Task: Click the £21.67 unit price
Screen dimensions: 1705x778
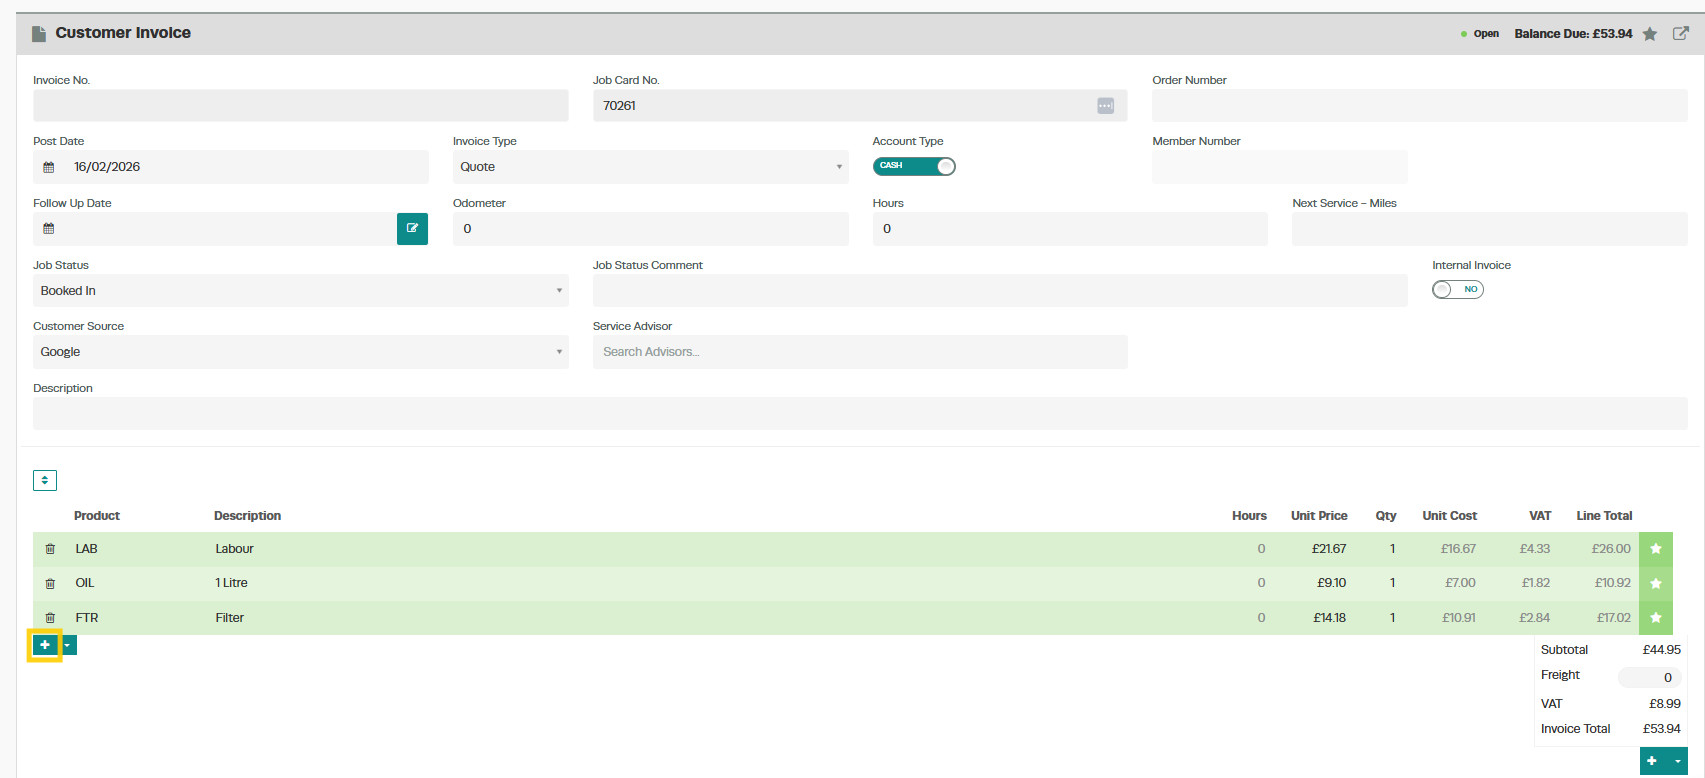Action: click(1329, 549)
